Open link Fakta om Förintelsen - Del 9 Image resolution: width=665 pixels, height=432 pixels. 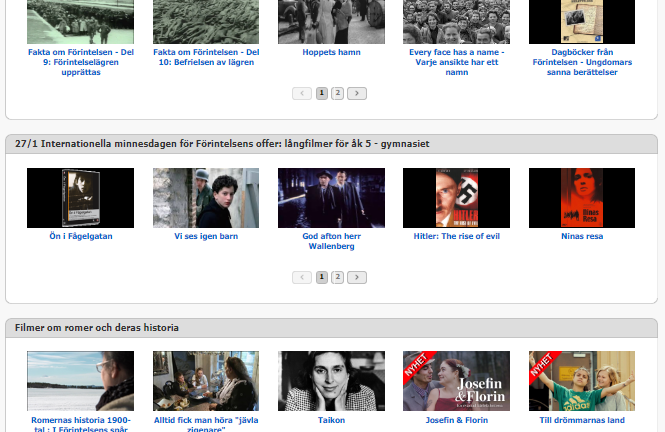click(81, 62)
